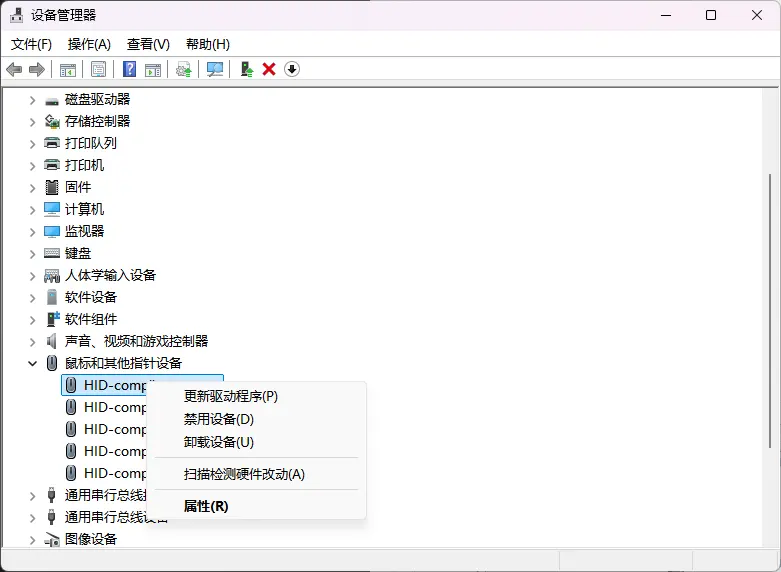The height and width of the screenshot is (572, 781).
Task: Click the 监视器 monitor icon
Action: [52, 232]
